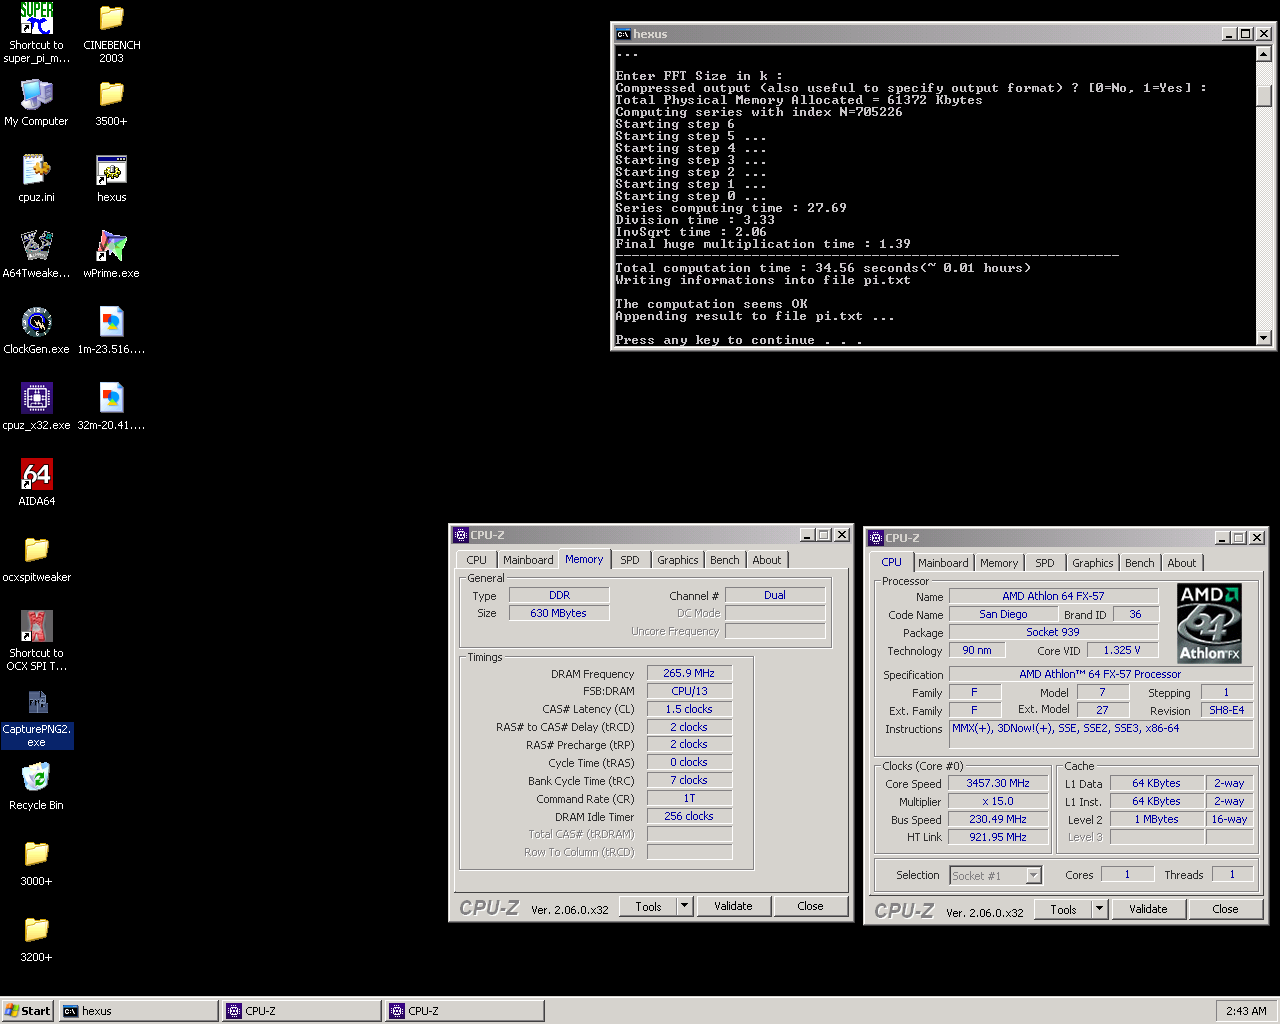This screenshot has height=1024, width=1280.
Task: Click the HT Link 921.95 MHz value
Action: click(998, 837)
